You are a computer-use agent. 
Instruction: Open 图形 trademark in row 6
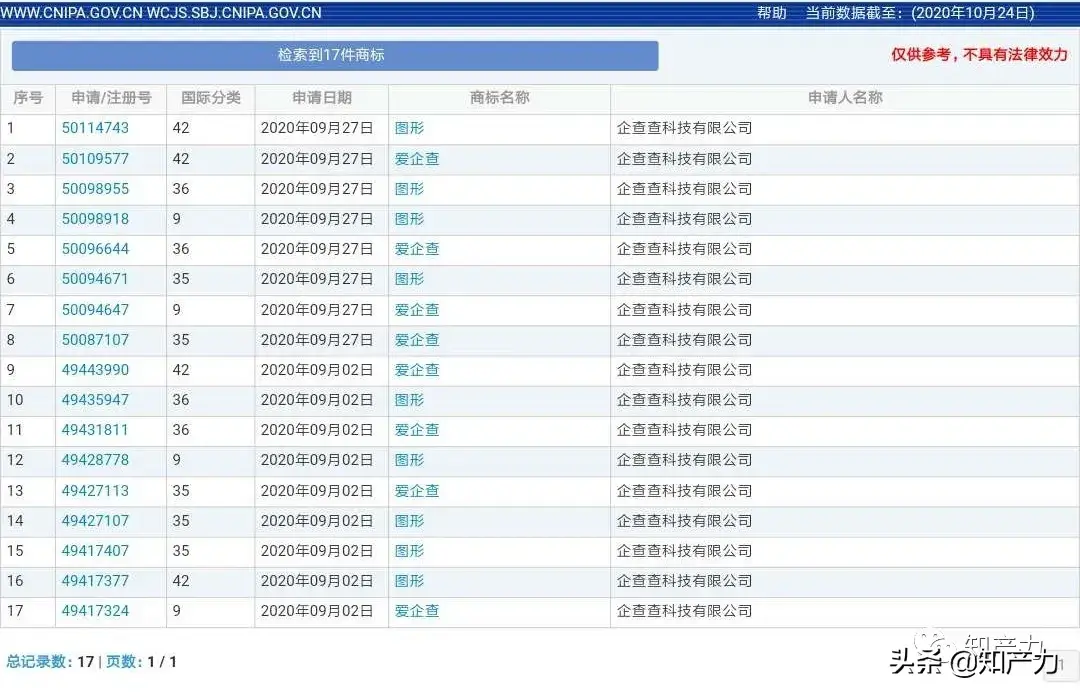pyautogui.click(x=409, y=279)
